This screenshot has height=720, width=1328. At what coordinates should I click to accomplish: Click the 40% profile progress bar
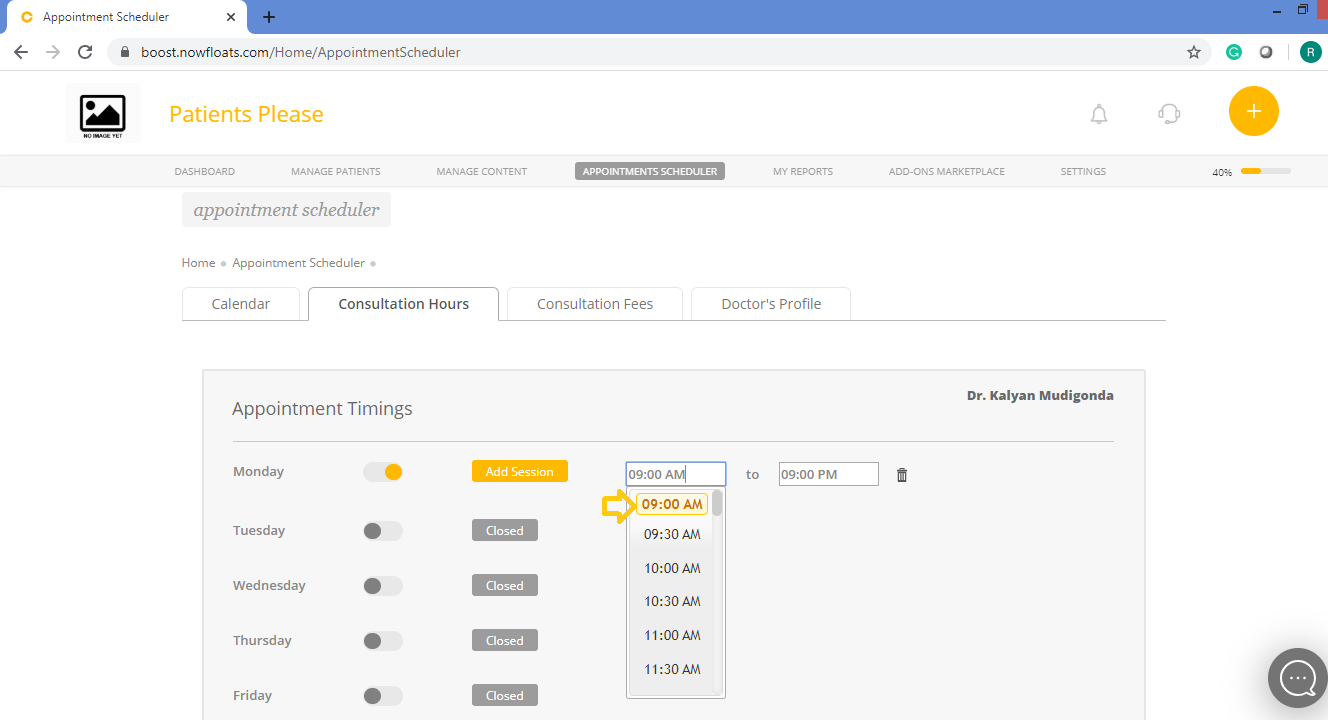(x=1266, y=171)
